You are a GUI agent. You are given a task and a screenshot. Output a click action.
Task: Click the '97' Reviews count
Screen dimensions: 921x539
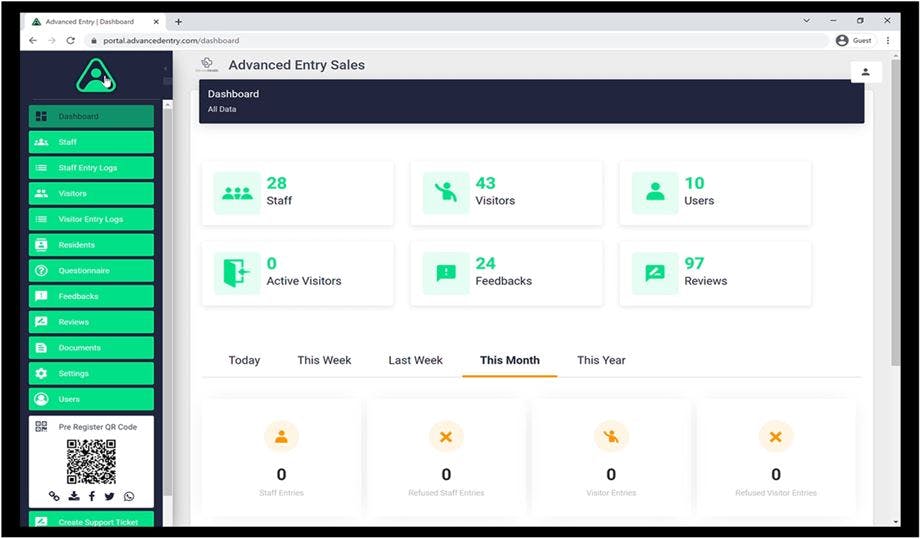(694, 263)
